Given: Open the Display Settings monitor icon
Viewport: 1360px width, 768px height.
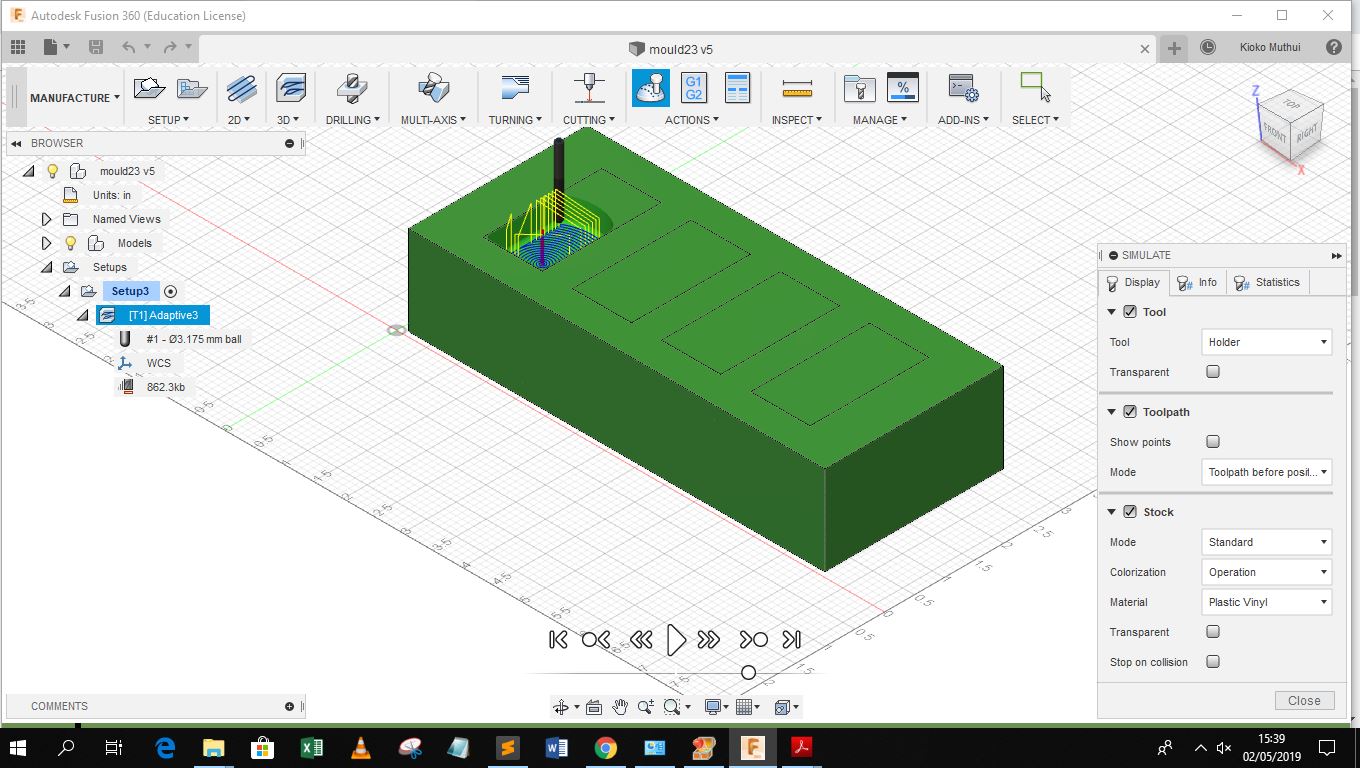Looking at the screenshot, I should (713, 707).
